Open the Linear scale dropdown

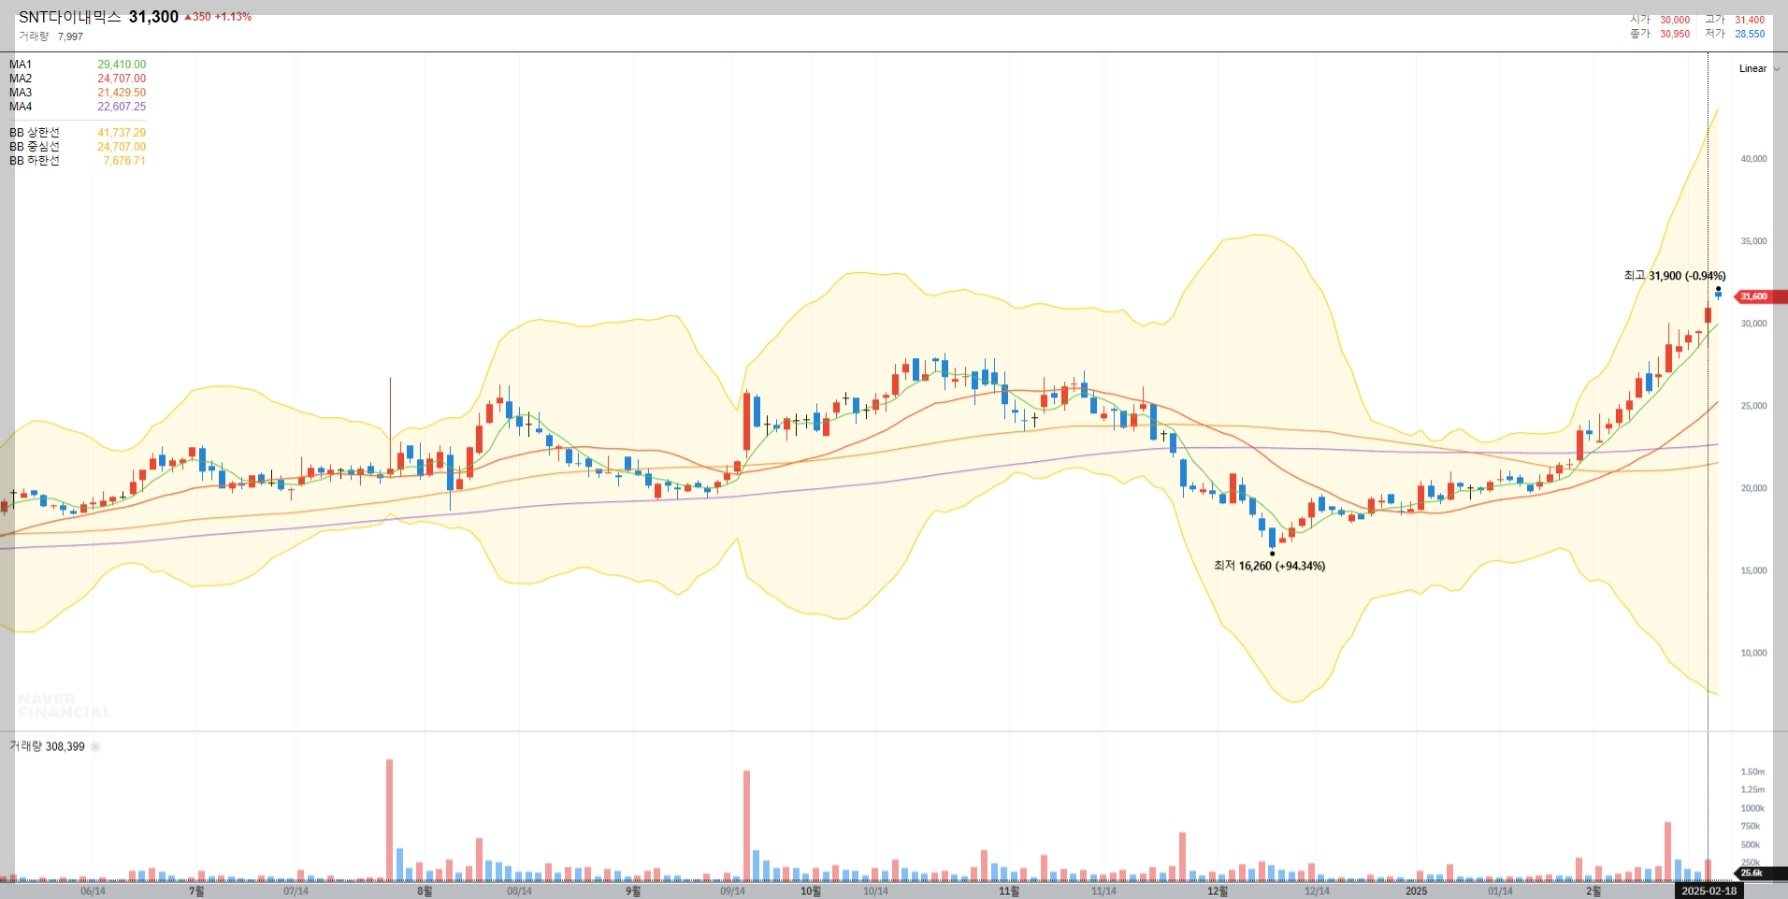(x=1759, y=69)
